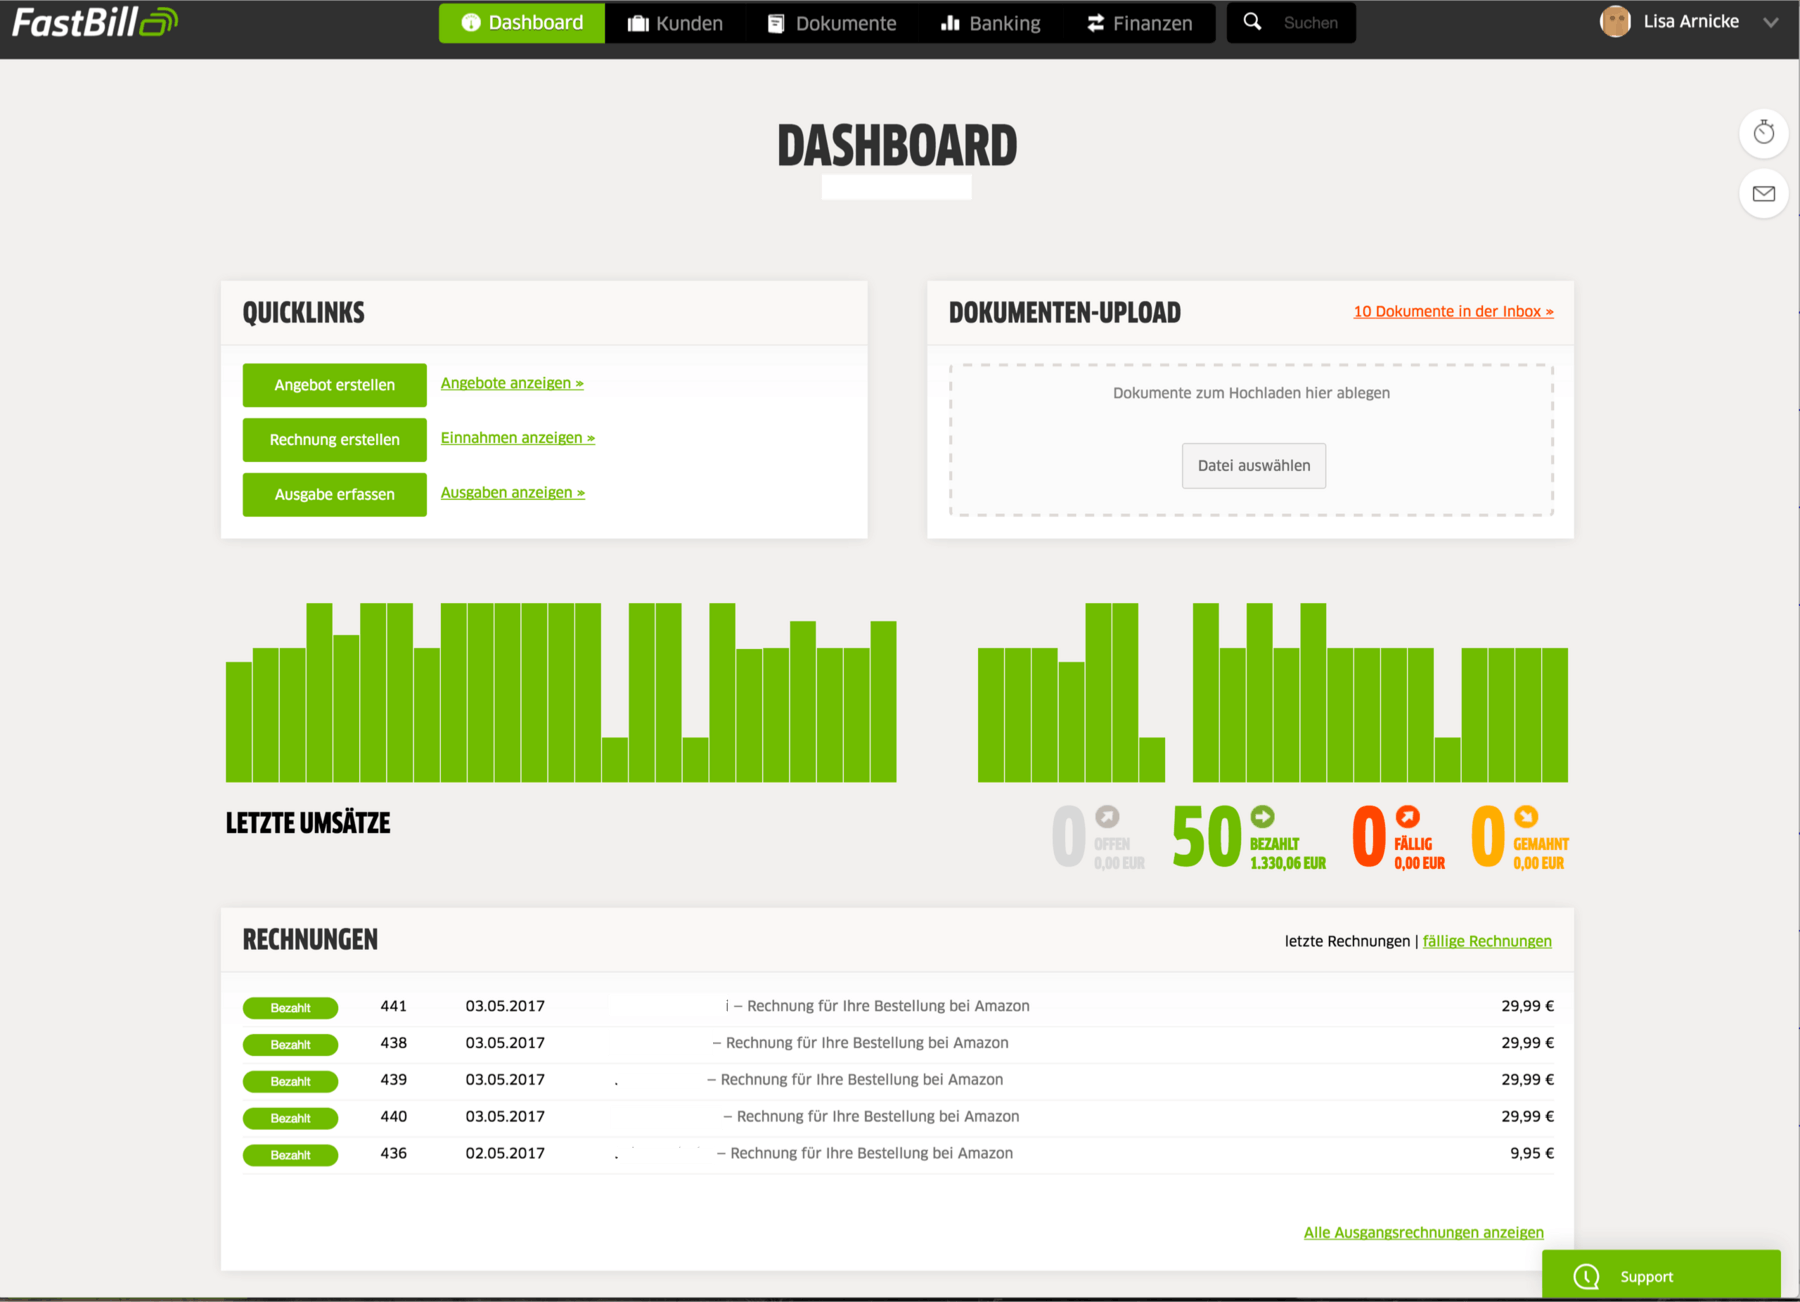The image size is (1800, 1302).
Task: Click Bezahlt badge of invoice 436
Action: coord(290,1155)
